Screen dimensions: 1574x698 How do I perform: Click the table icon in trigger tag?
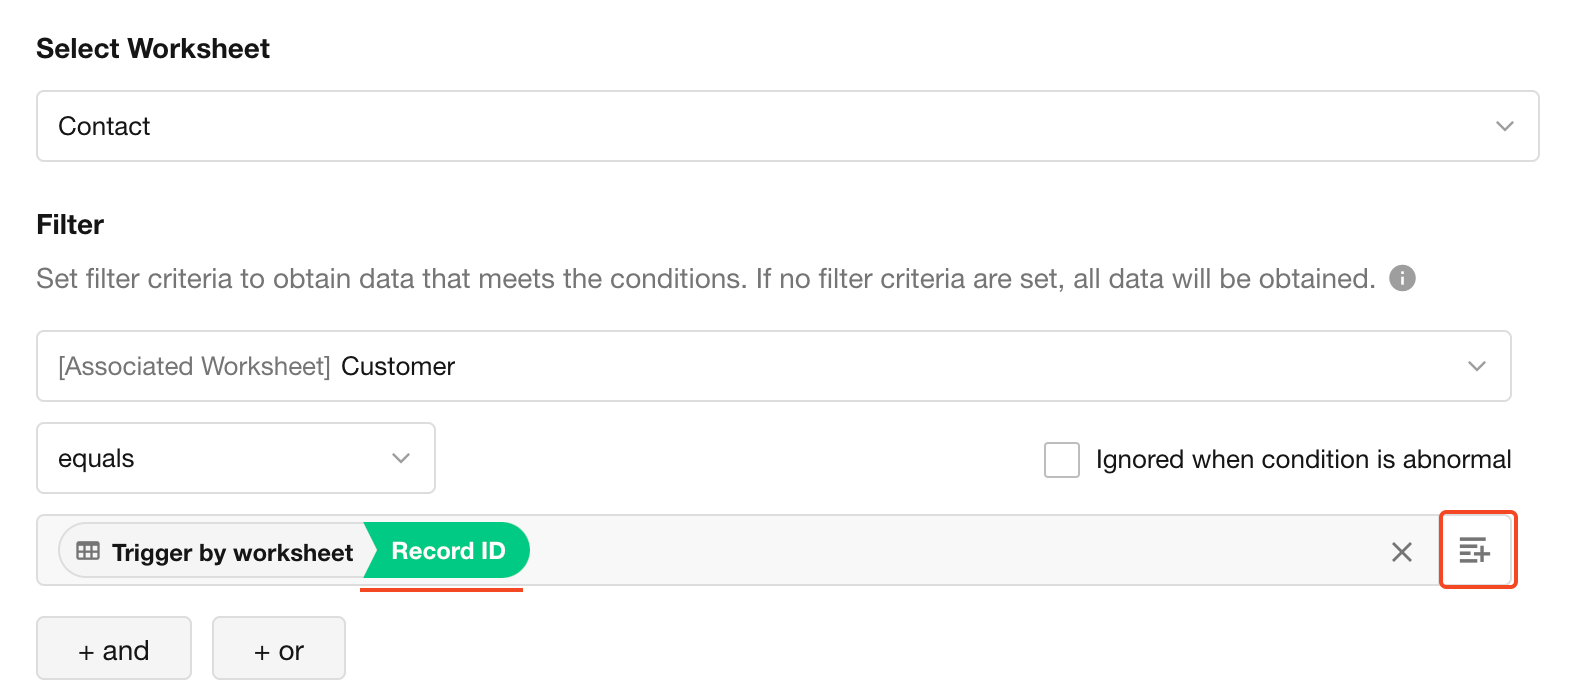88,551
